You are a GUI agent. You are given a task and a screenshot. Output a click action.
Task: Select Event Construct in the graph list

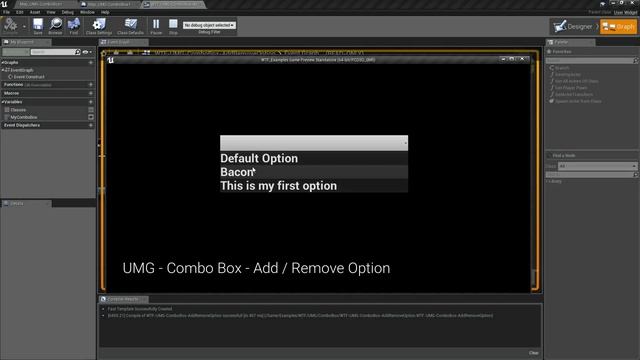(x=29, y=77)
